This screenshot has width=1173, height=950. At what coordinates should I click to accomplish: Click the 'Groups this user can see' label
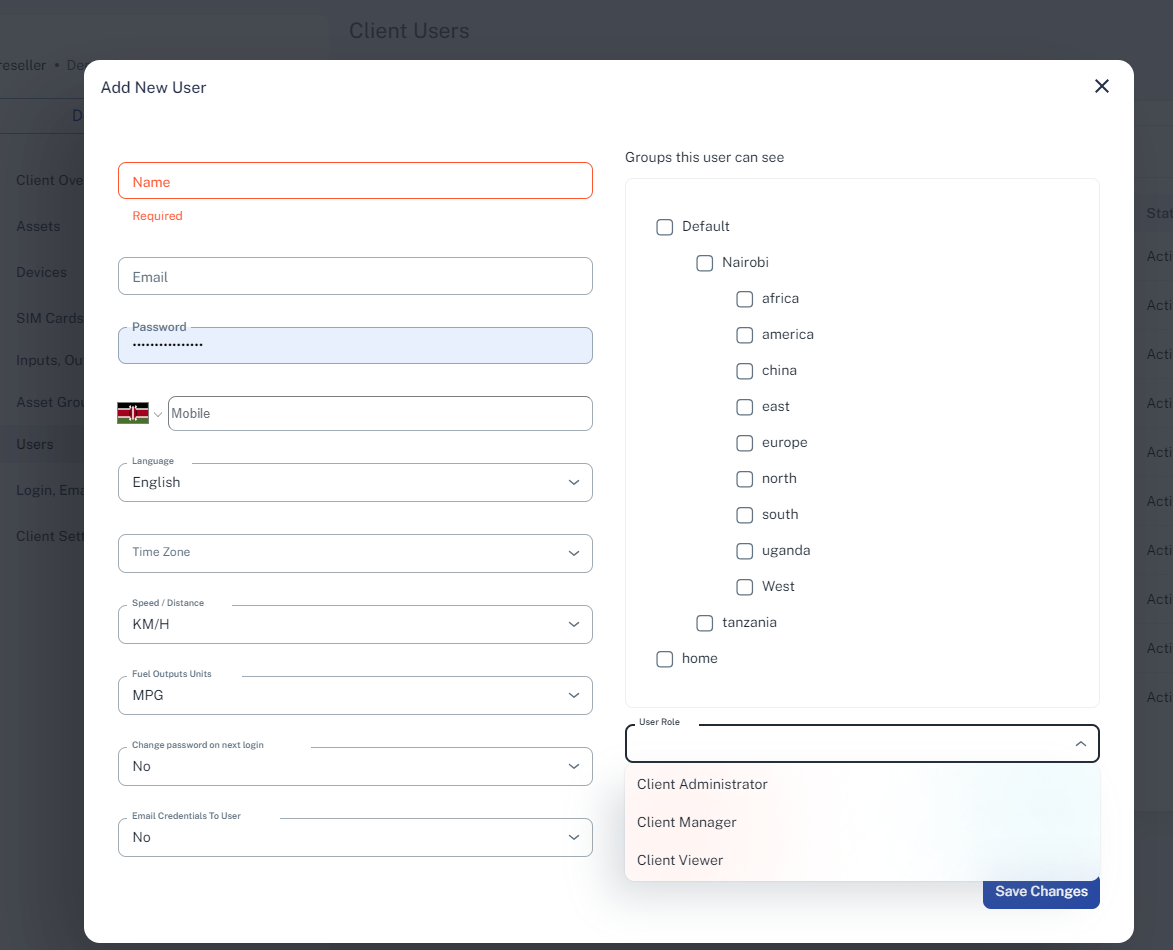click(x=704, y=157)
